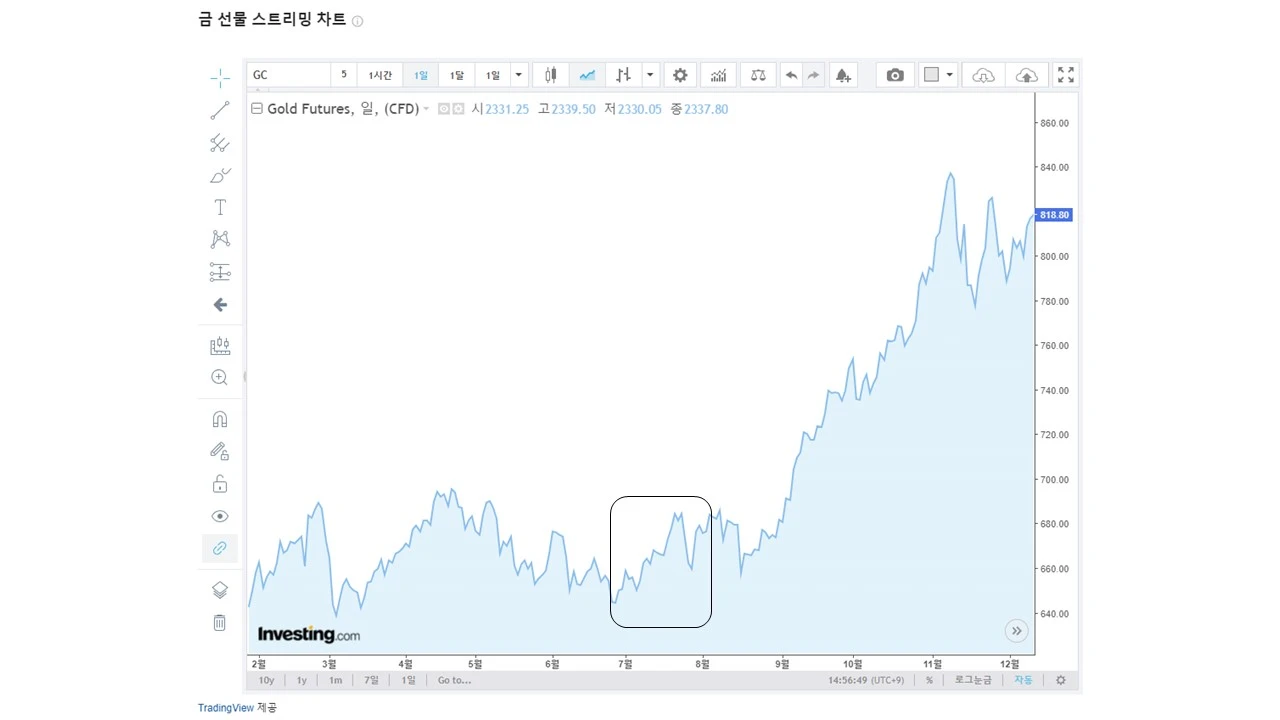The width and height of the screenshot is (1280, 720).
Task: Open the Go to... date dialog
Action: pyautogui.click(x=454, y=680)
